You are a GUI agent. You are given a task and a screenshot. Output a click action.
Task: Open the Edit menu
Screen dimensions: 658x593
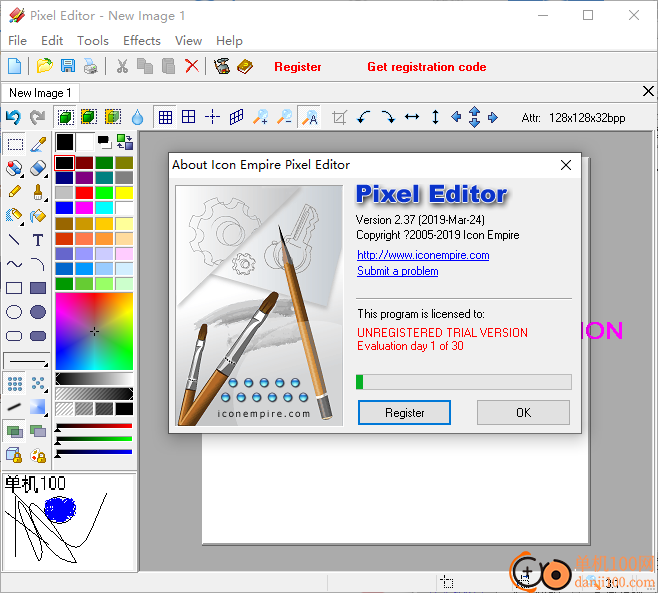tap(52, 41)
